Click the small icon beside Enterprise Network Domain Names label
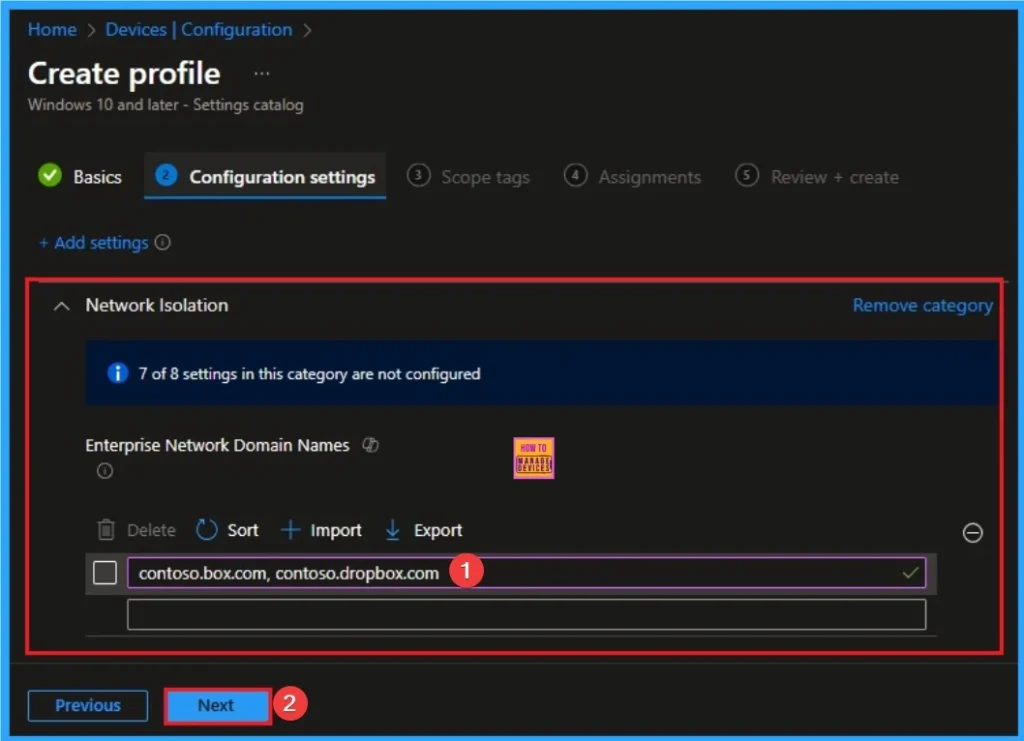Screen dimensions: 1024x741 pyautogui.click(x=370, y=445)
